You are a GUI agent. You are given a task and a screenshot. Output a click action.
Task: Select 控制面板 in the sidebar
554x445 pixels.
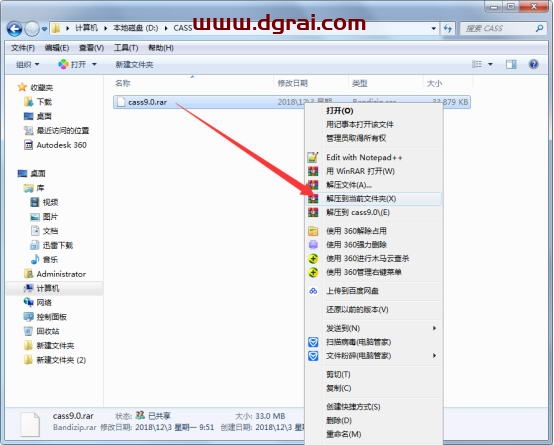(x=45, y=317)
